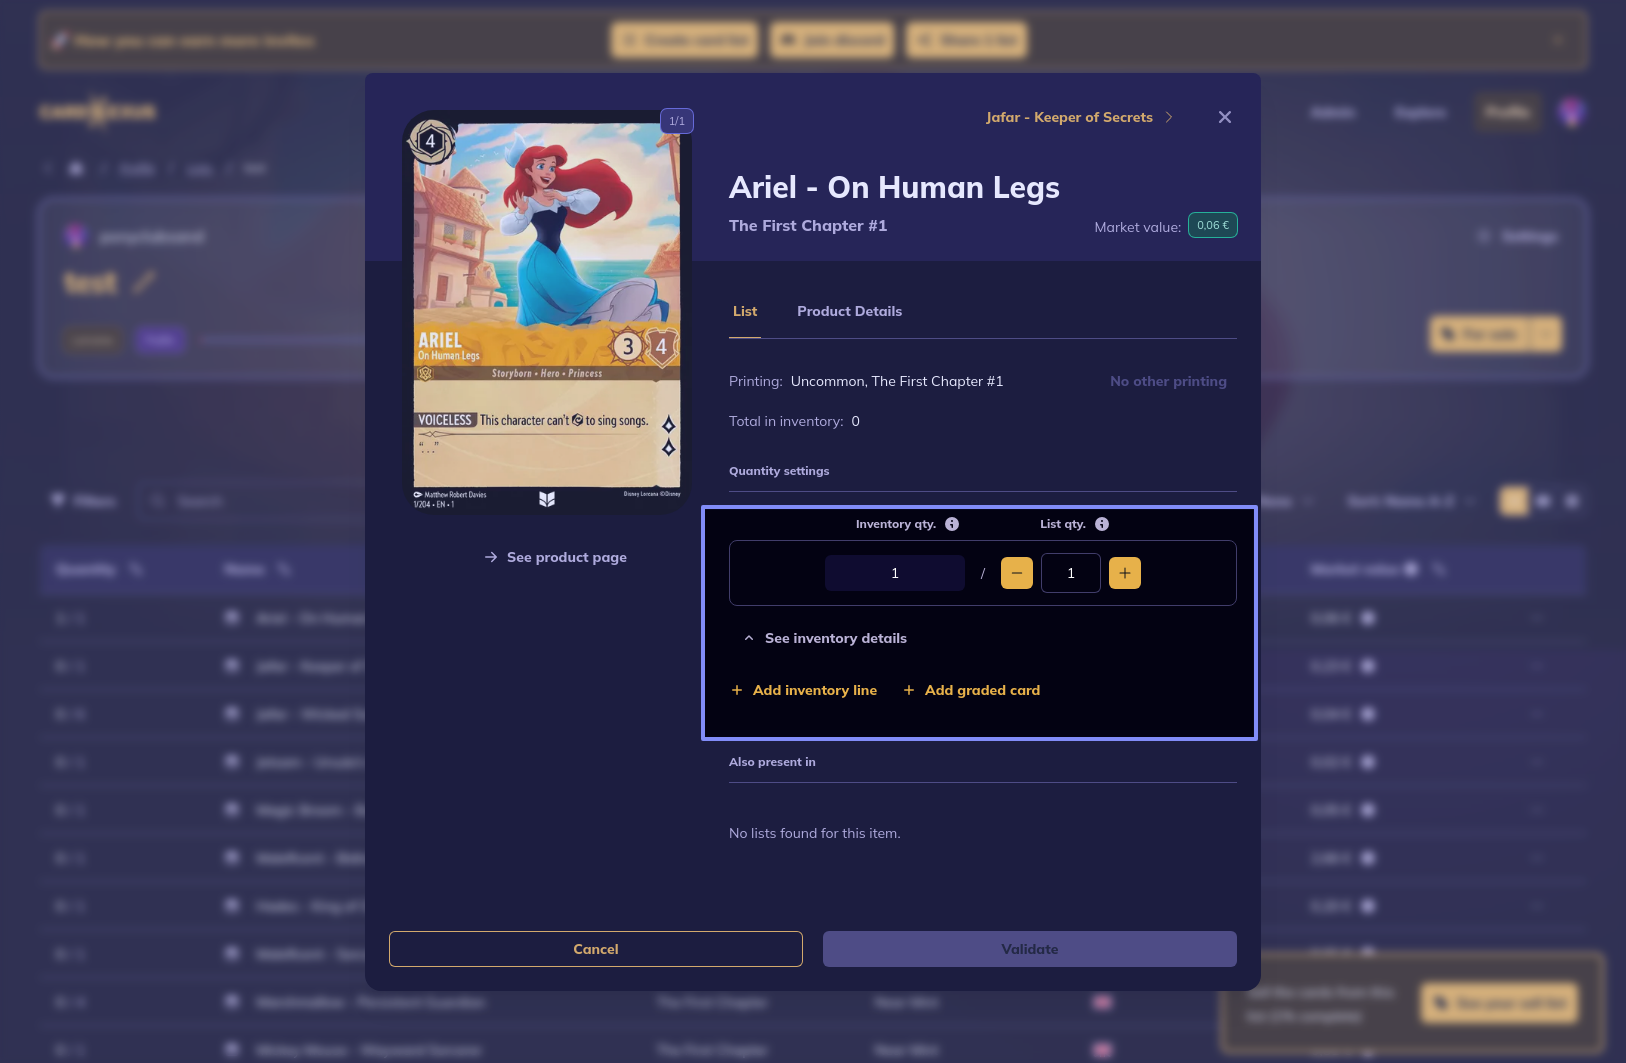Click the Ariel card image

(x=547, y=312)
